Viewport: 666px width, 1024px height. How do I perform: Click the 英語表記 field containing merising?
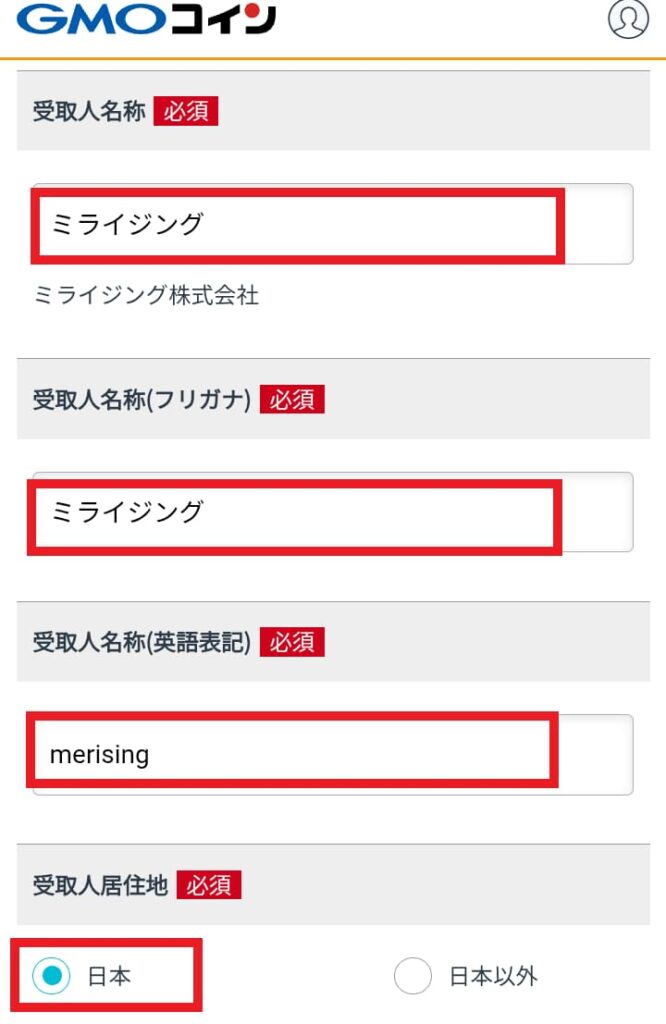pyautogui.click(x=332, y=755)
